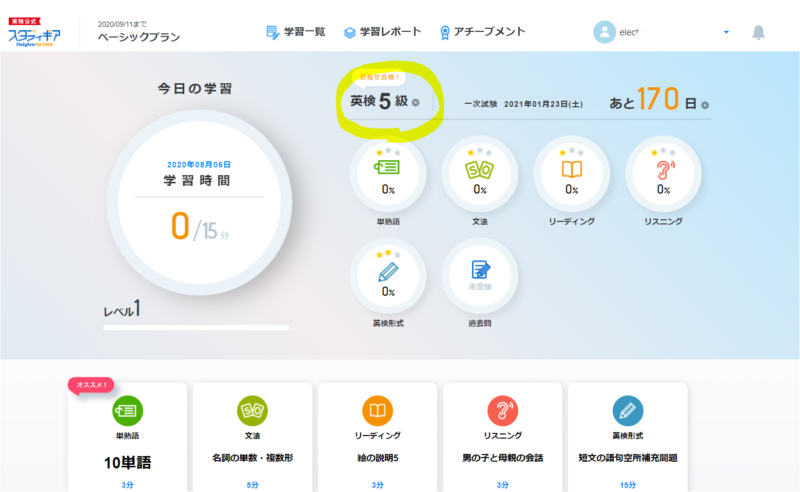Click the 学習レポート layers icon
Image resolution: width=800 pixels, height=492 pixels.
pos(350,33)
